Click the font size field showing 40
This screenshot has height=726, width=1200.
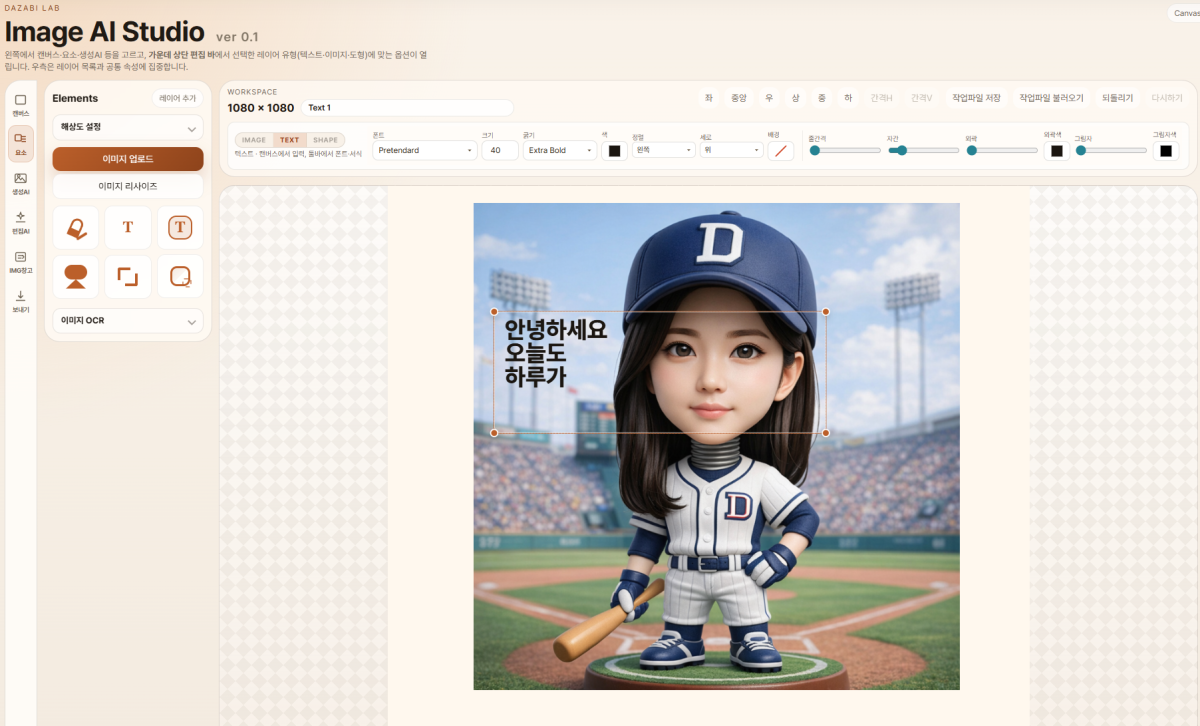click(499, 151)
